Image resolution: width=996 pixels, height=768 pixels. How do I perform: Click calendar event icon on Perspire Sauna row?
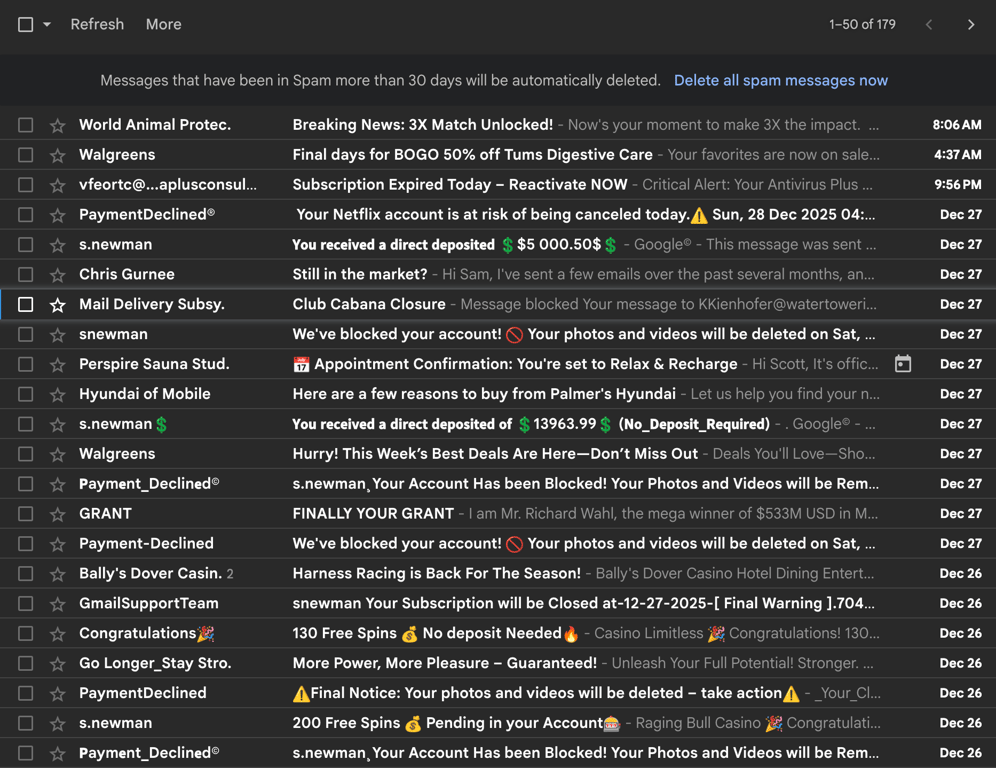[903, 364]
